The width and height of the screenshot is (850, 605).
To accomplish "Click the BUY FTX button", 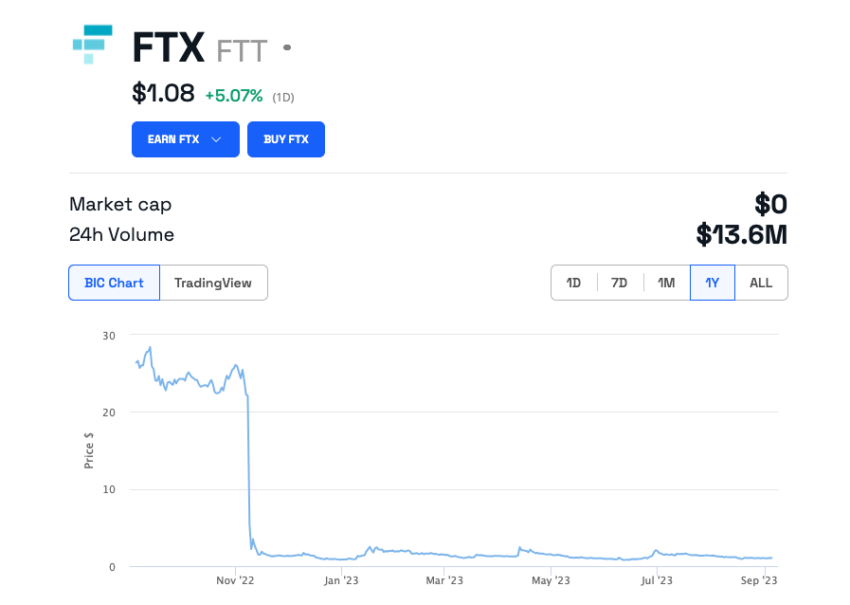I will tap(286, 139).
